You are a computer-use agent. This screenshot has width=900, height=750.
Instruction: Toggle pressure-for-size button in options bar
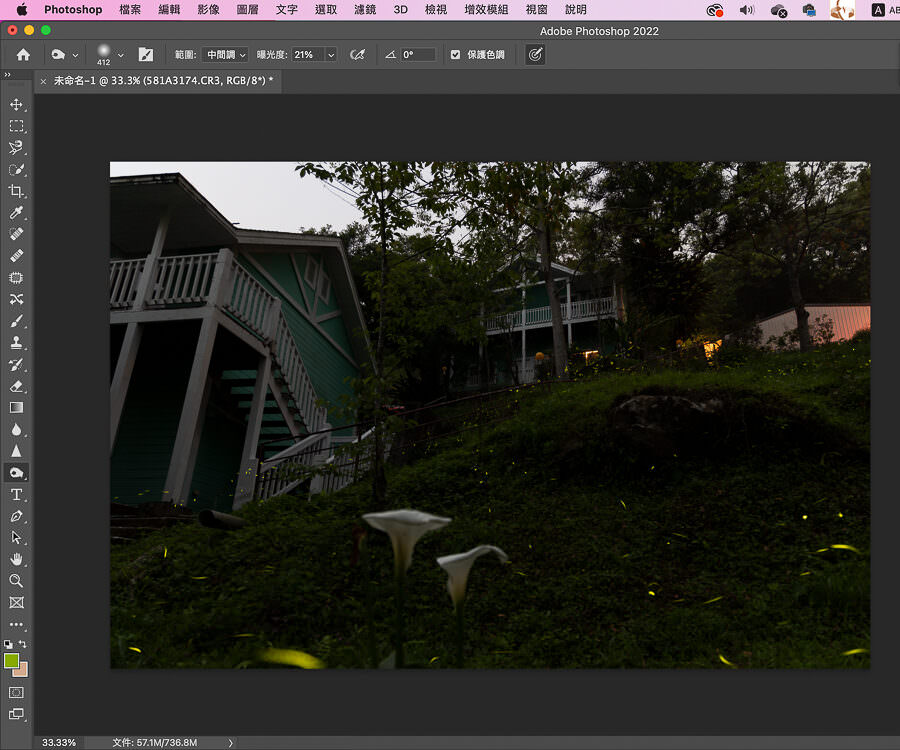[x=535, y=55]
